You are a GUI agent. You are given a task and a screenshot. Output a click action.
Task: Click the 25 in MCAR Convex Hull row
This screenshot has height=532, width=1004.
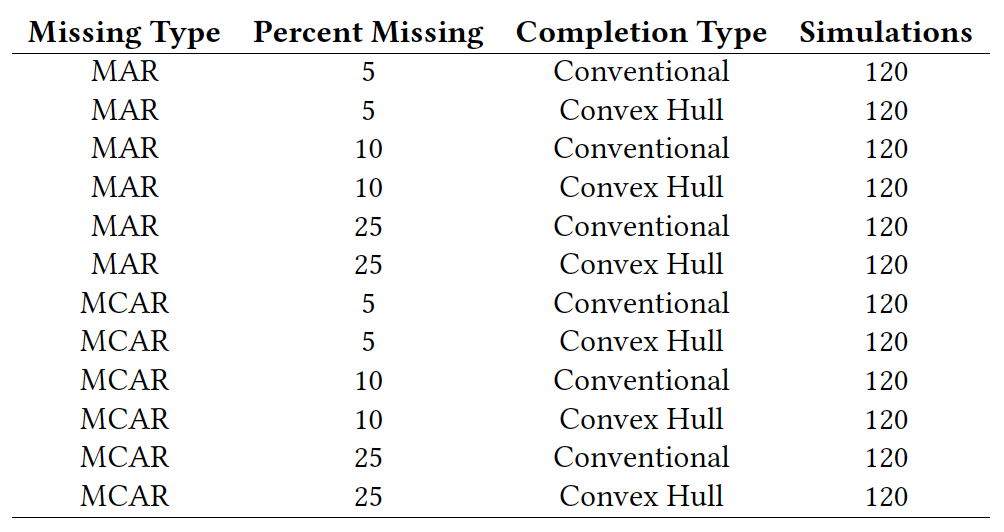[x=368, y=497]
